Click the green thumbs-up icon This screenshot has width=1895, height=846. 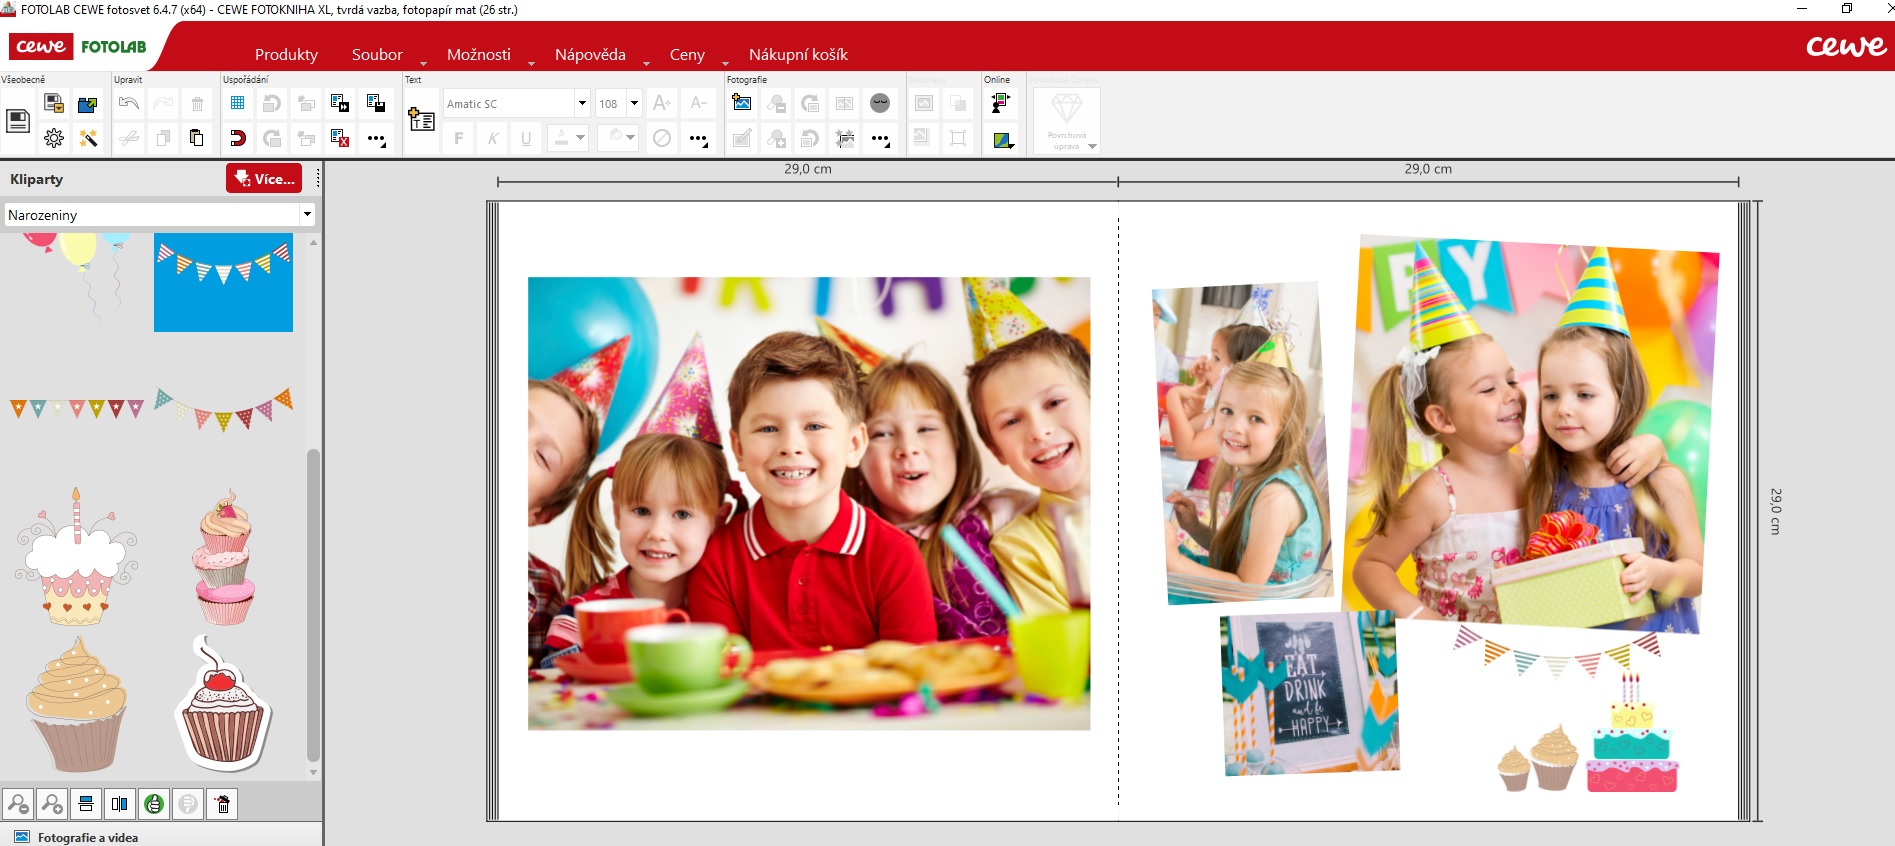154,804
